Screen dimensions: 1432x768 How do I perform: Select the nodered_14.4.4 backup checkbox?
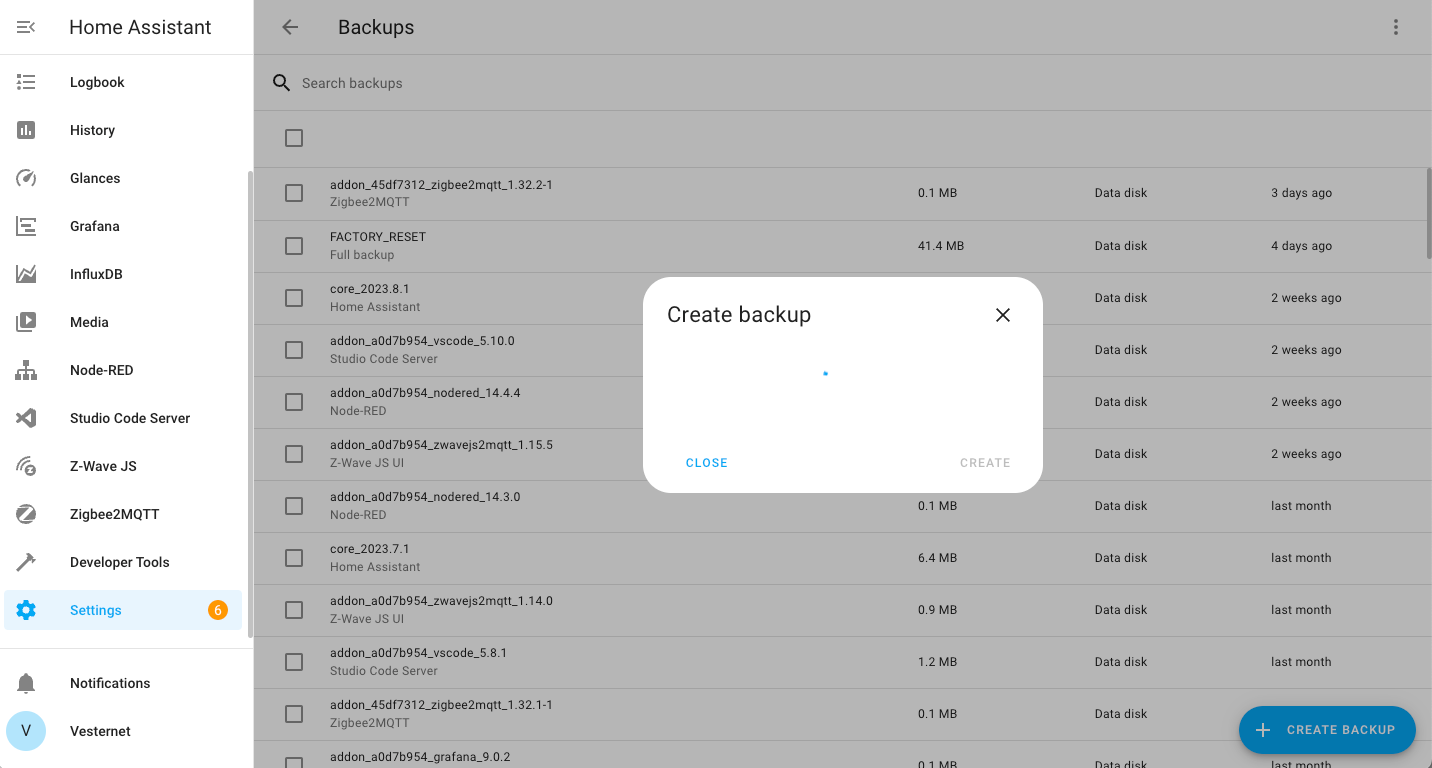click(x=294, y=401)
